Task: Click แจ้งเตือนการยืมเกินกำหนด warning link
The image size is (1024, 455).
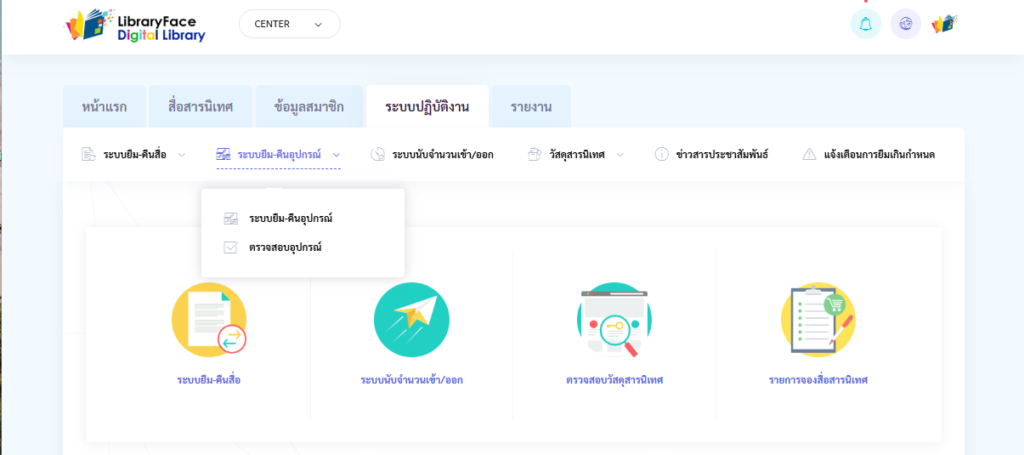Action: tap(868, 154)
